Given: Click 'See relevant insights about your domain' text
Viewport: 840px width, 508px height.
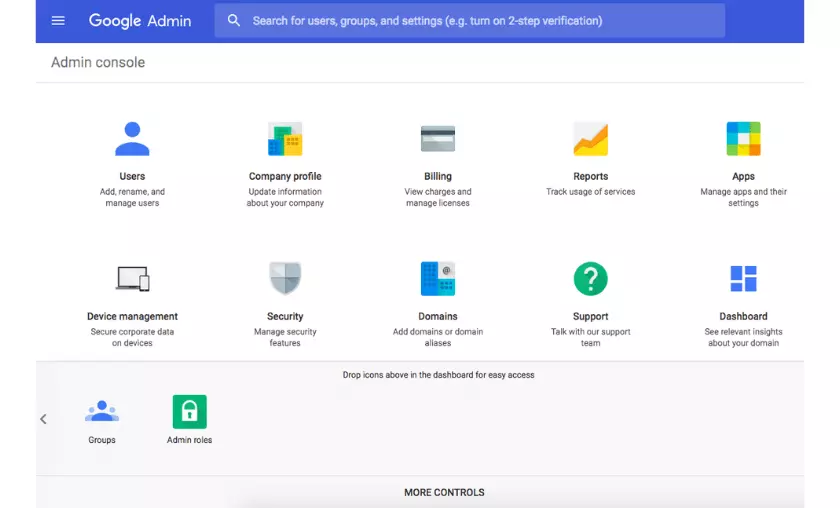Looking at the screenshot, I should [744, 337].
